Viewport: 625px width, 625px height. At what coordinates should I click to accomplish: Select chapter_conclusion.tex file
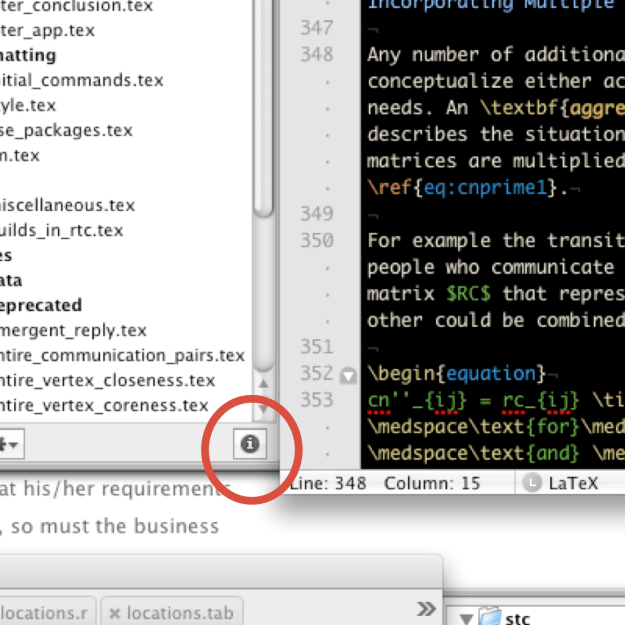pos(76,6)
